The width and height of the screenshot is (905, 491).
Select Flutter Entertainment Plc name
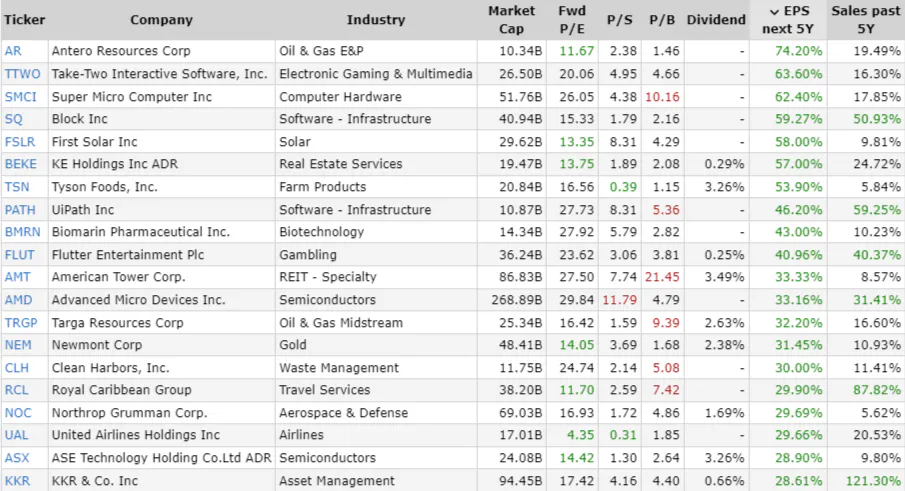point(128,255)
